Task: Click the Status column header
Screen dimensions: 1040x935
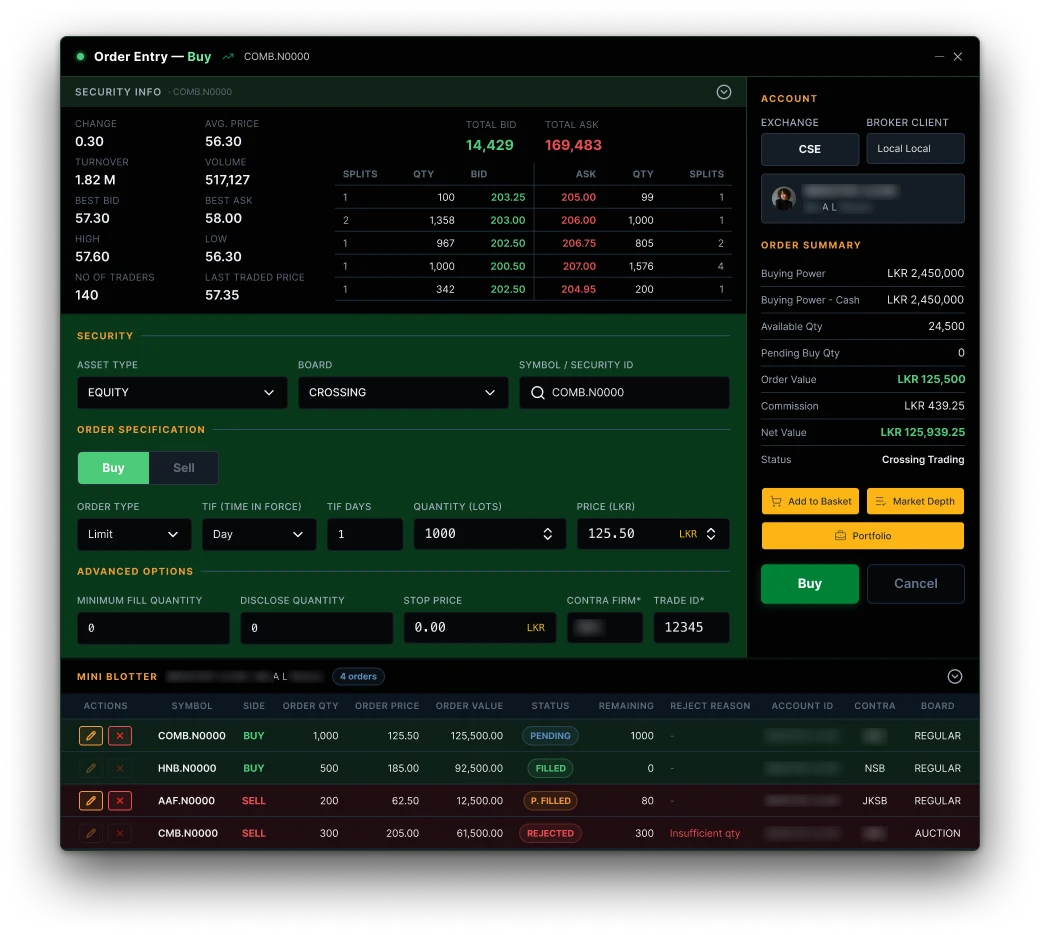Action: pyautogui.click(x=551, y=706)
